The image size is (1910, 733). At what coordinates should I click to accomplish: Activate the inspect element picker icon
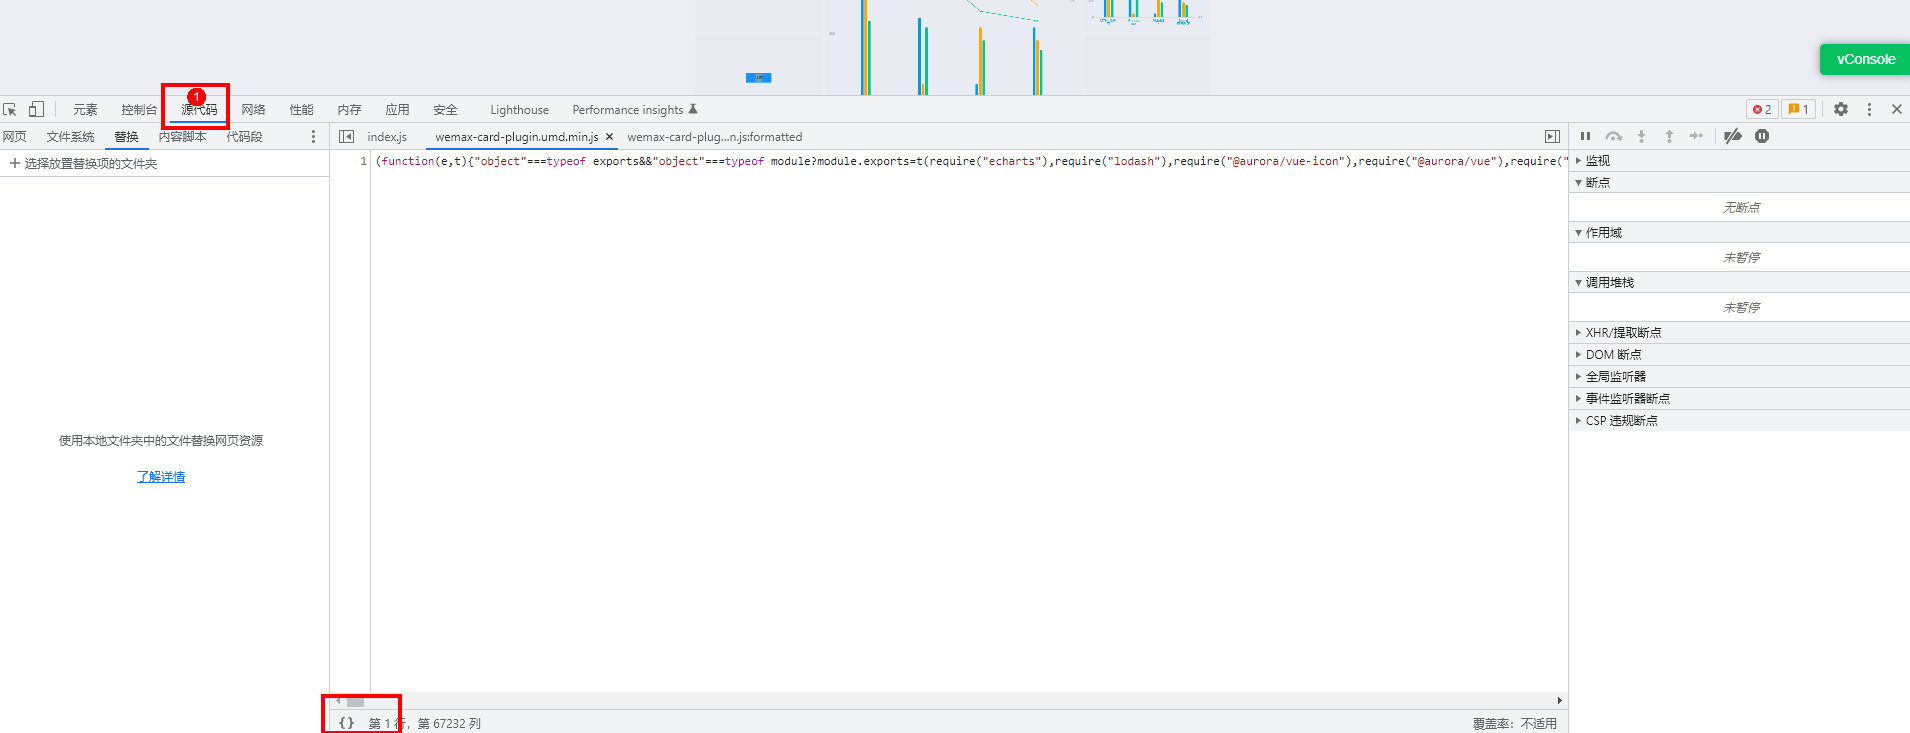click(10, 109)
